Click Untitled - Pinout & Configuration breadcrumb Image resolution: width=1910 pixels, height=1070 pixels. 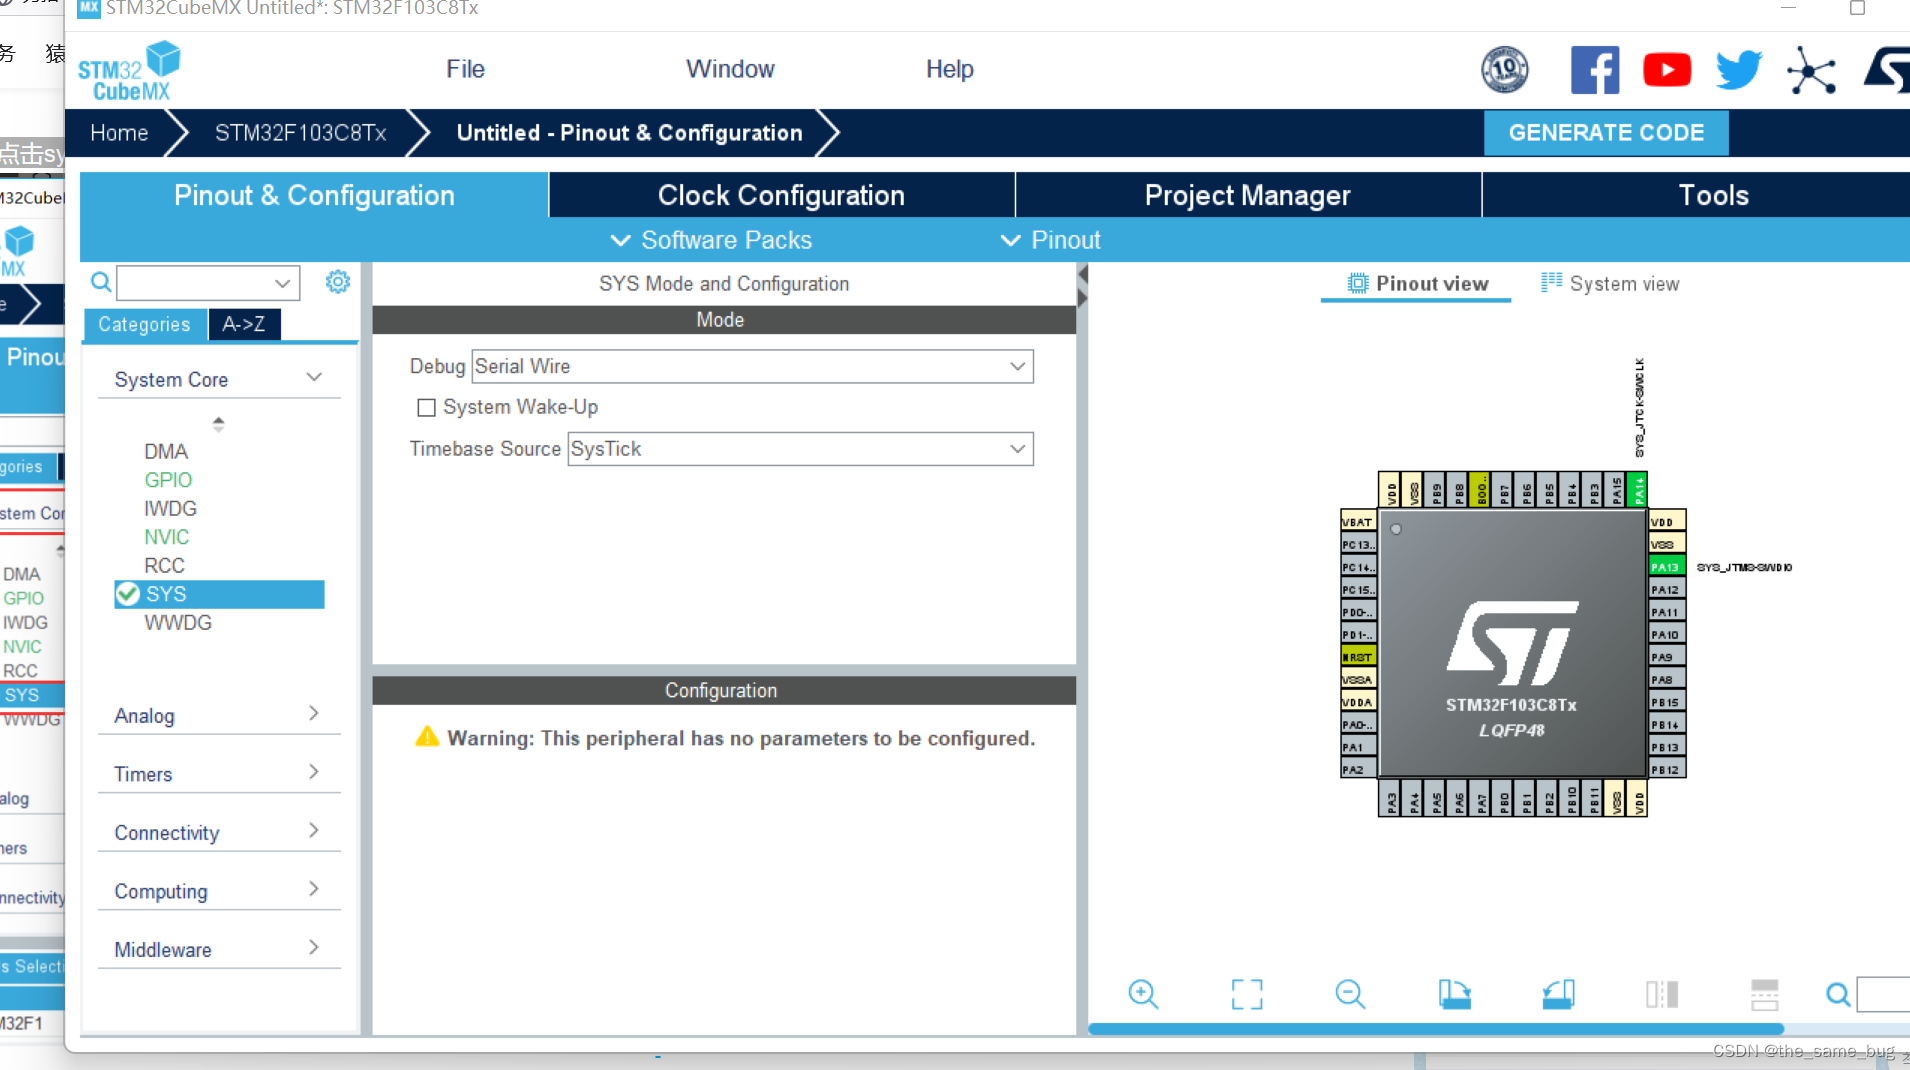pos(629,133)
